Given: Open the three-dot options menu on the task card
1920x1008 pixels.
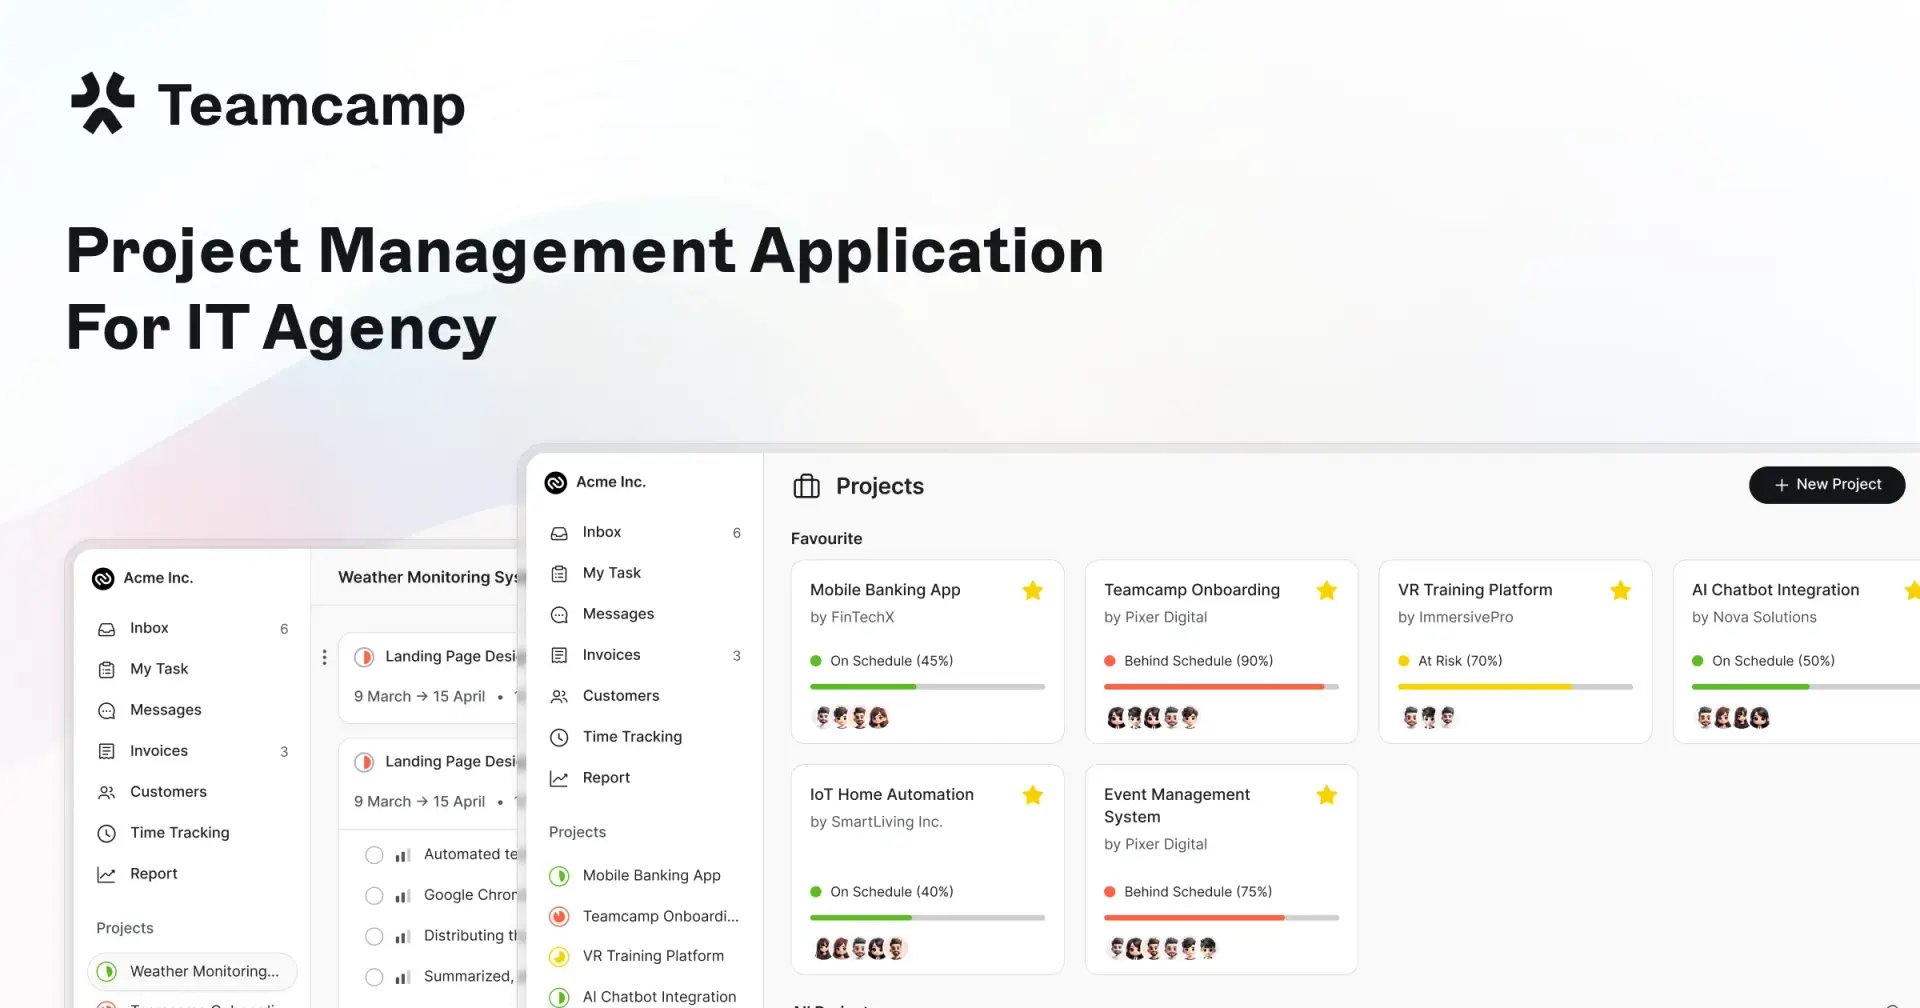Looking at the screenshot, I should [324, 657].
